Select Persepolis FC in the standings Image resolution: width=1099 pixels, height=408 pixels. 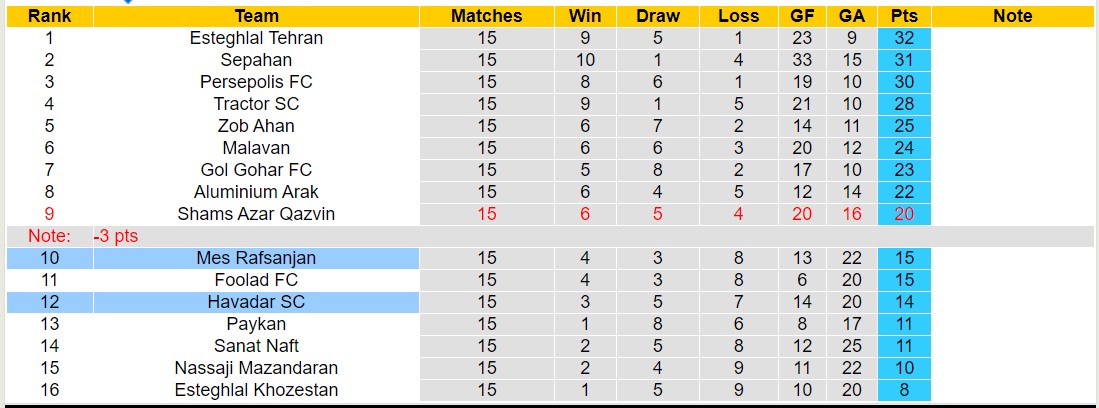point(256,82)
